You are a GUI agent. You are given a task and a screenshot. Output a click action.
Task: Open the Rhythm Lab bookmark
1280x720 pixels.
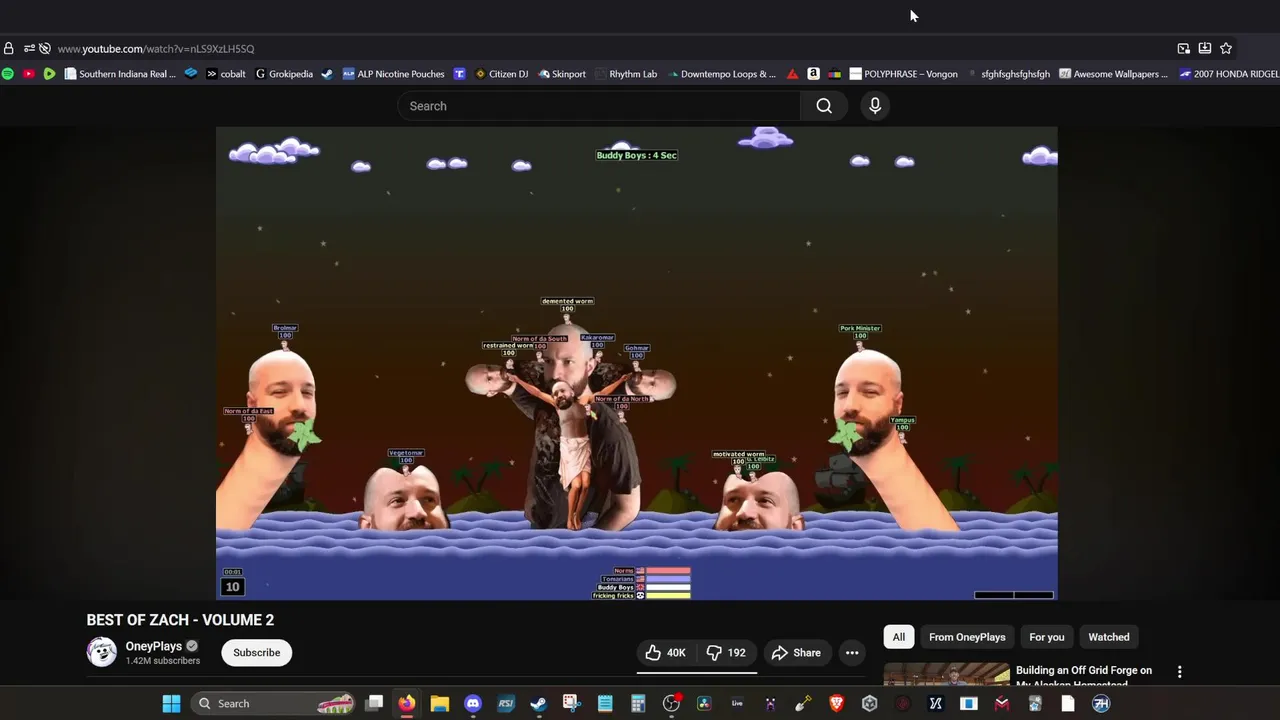coord(626,74)
